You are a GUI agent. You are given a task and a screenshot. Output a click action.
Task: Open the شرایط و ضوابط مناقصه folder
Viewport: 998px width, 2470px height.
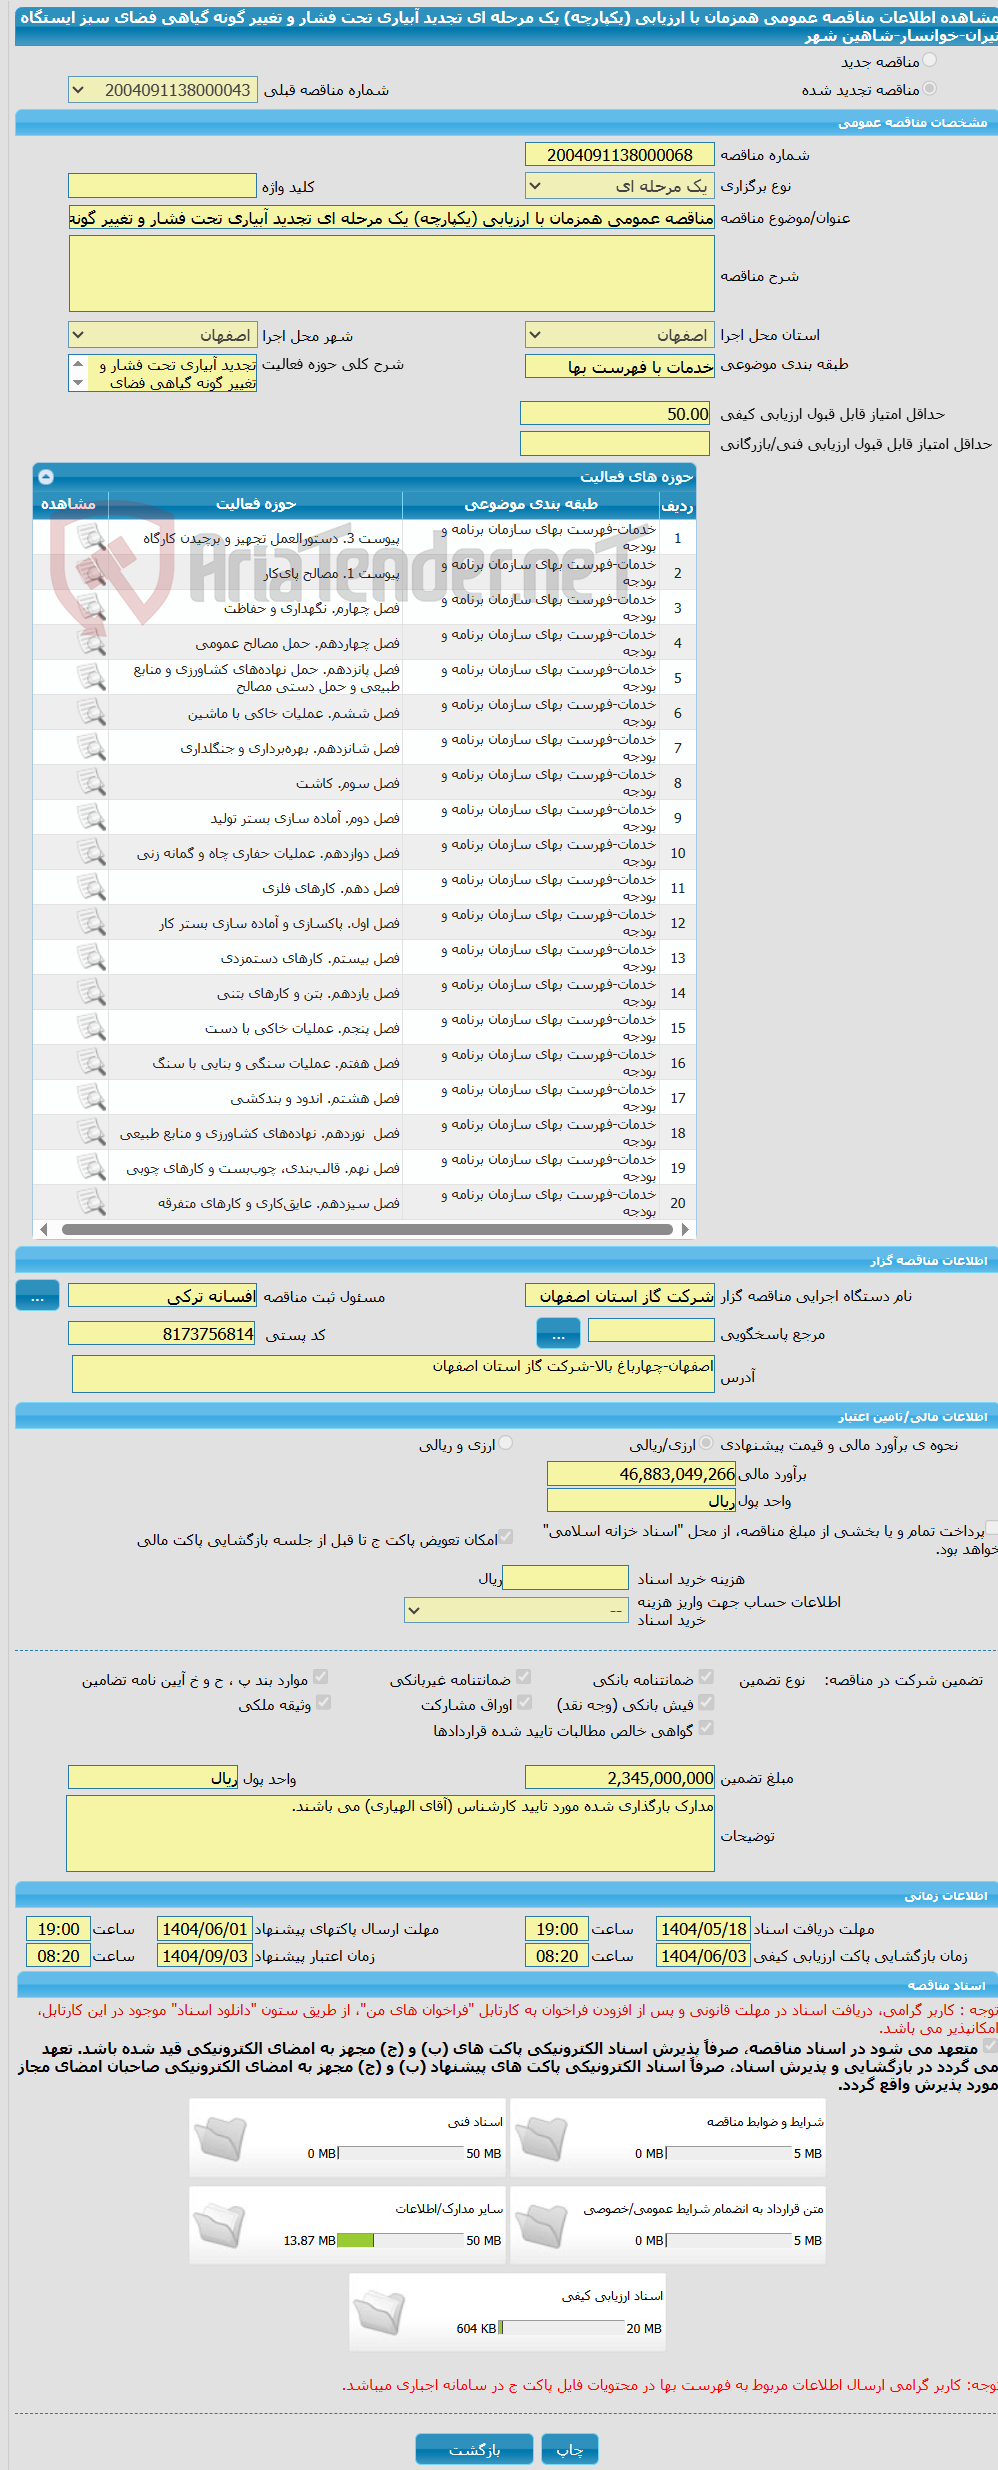(541, 2138)
